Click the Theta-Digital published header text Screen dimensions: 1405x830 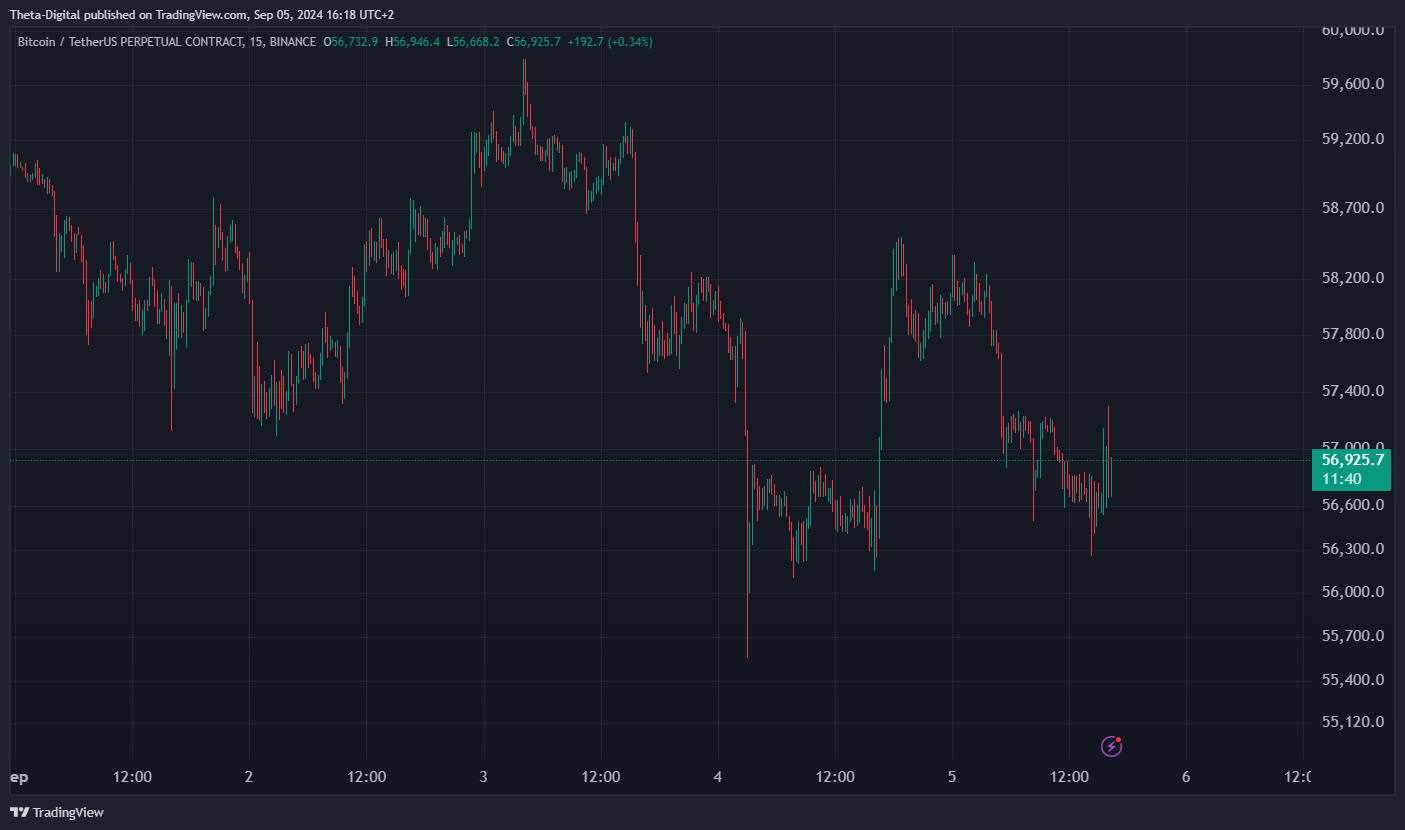202,15
